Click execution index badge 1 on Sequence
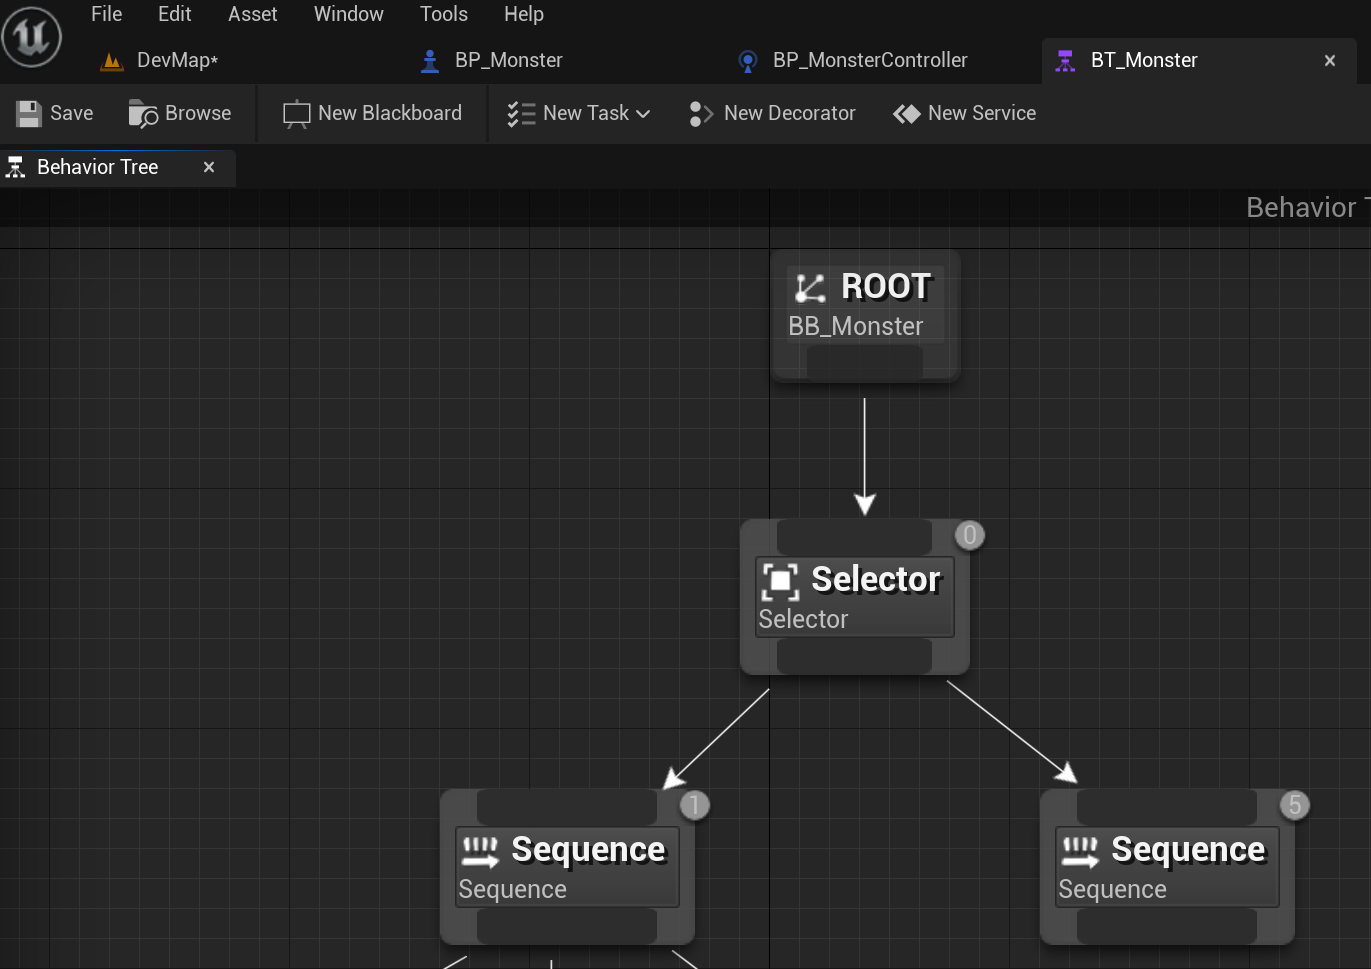This screenshot has height=969, width=1371. [695, 805]
